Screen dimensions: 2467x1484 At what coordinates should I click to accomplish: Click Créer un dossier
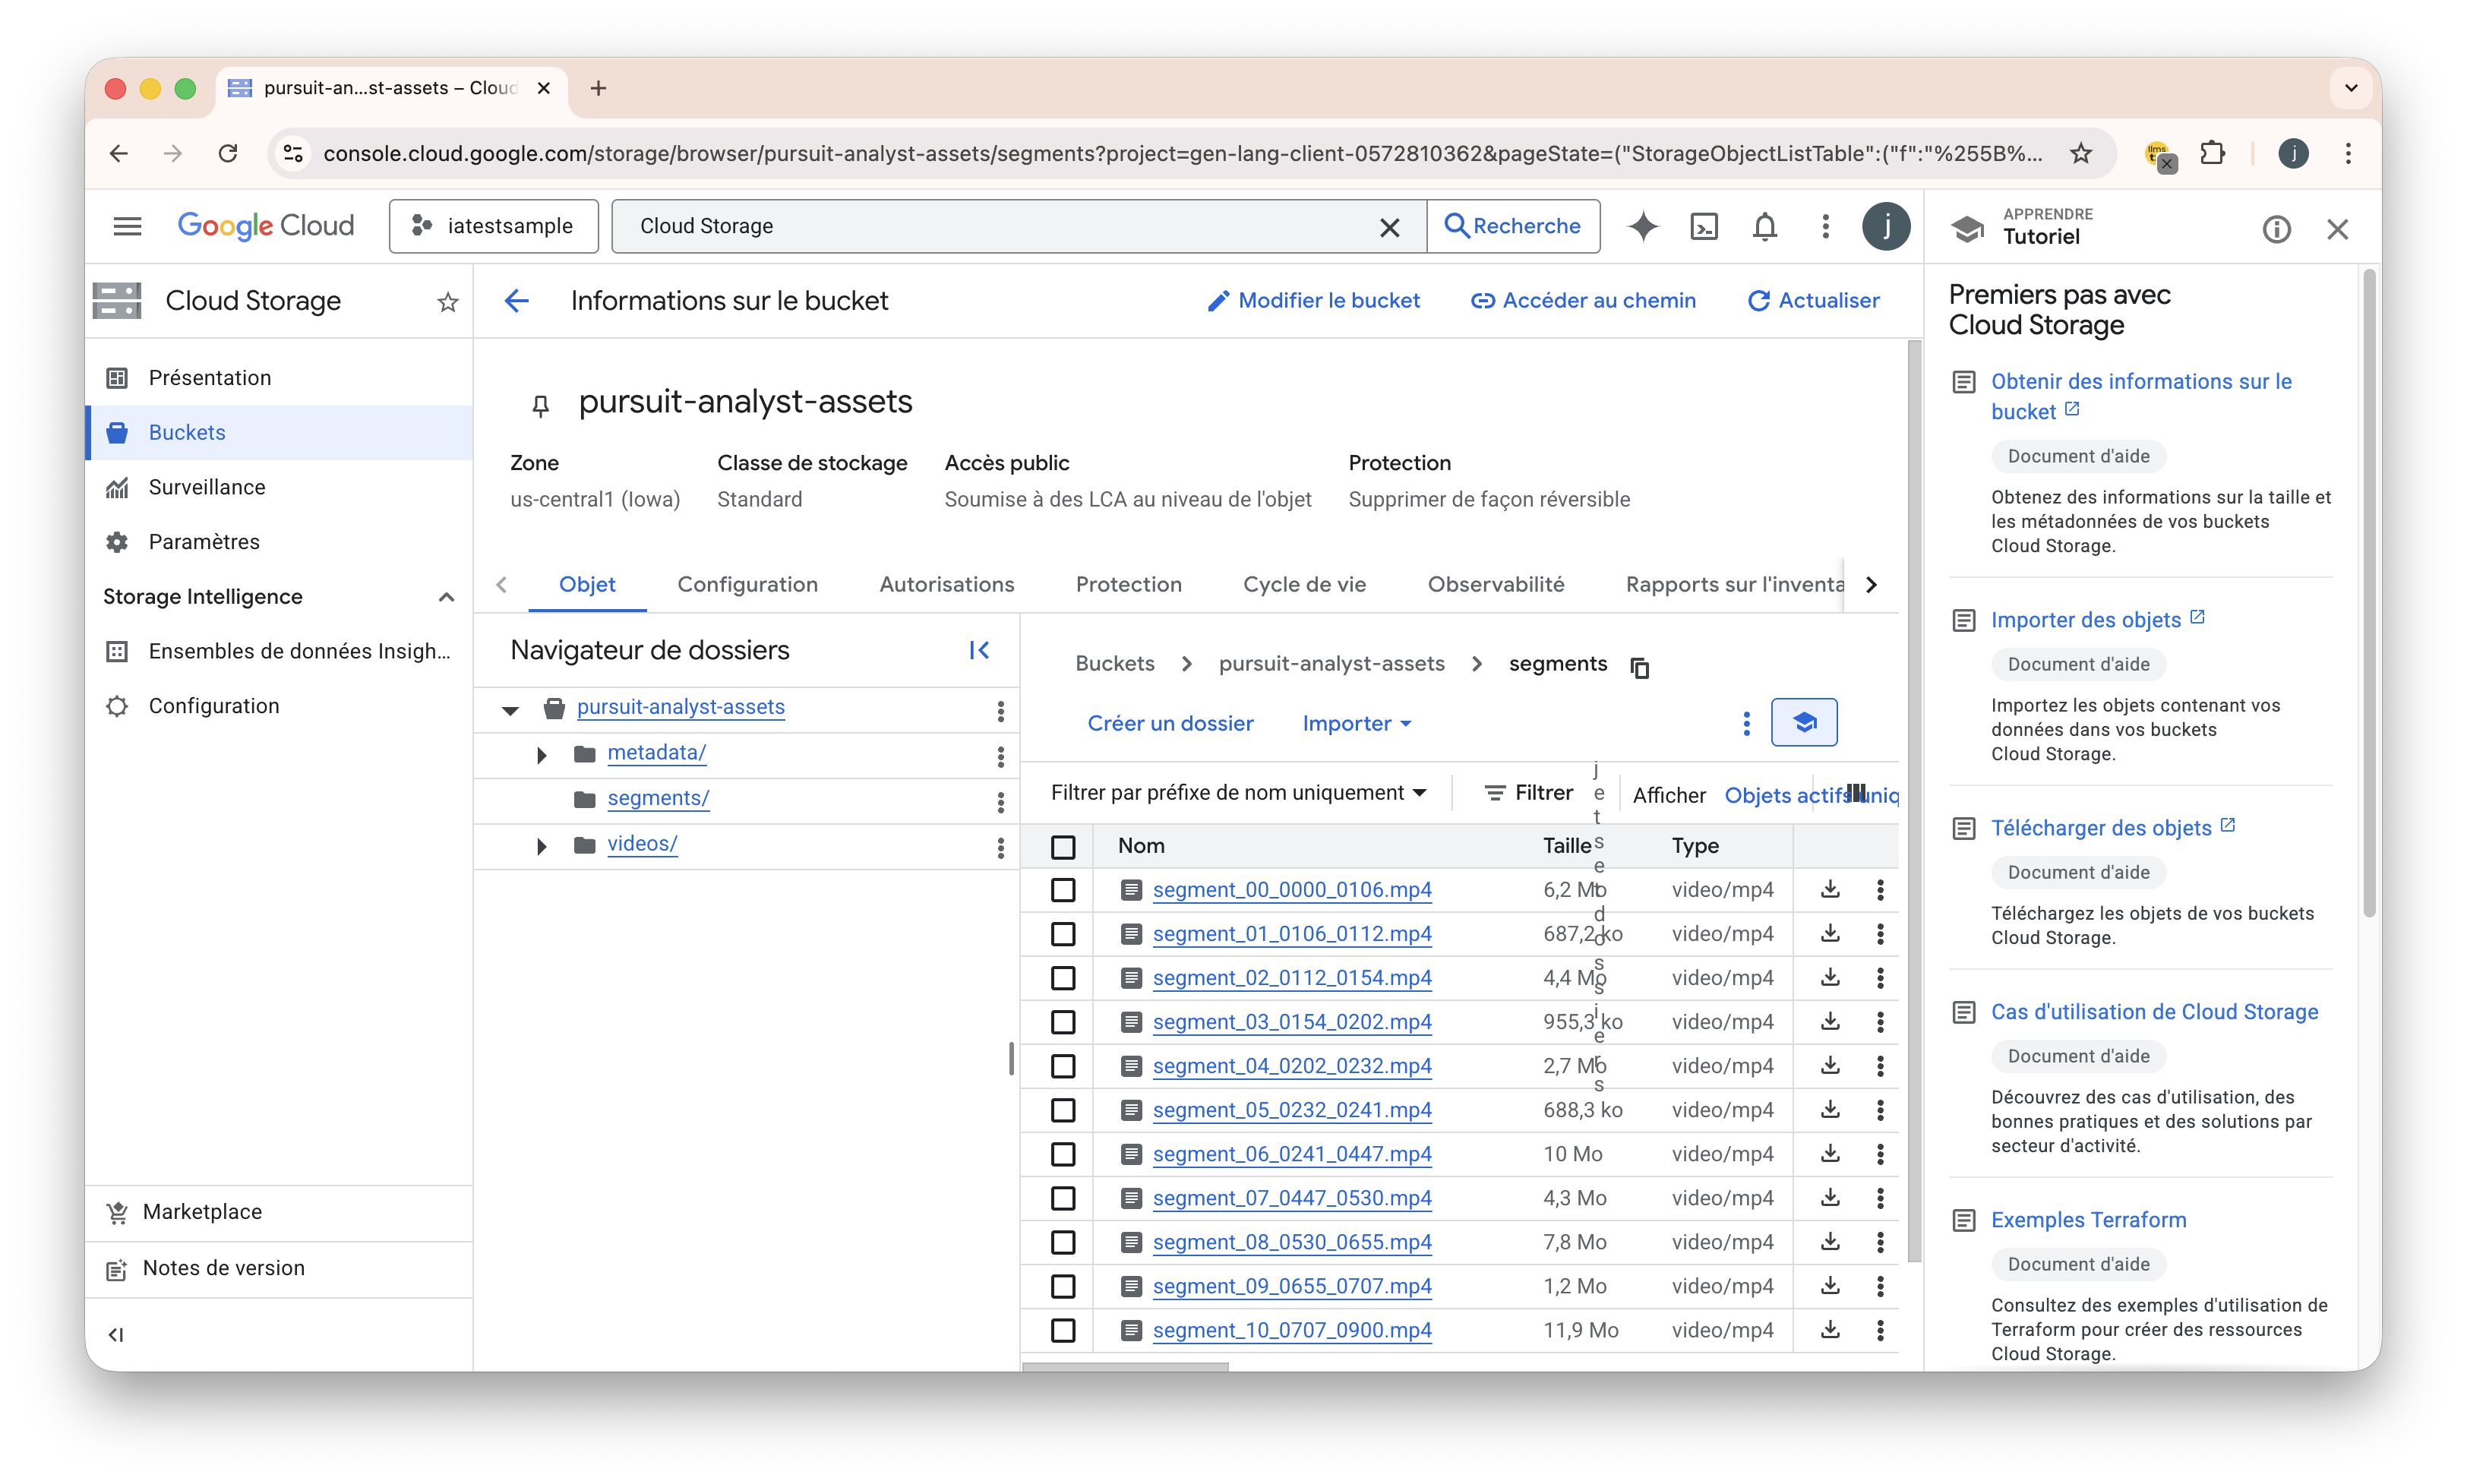pyautogui.click(x=1170, y=723)
